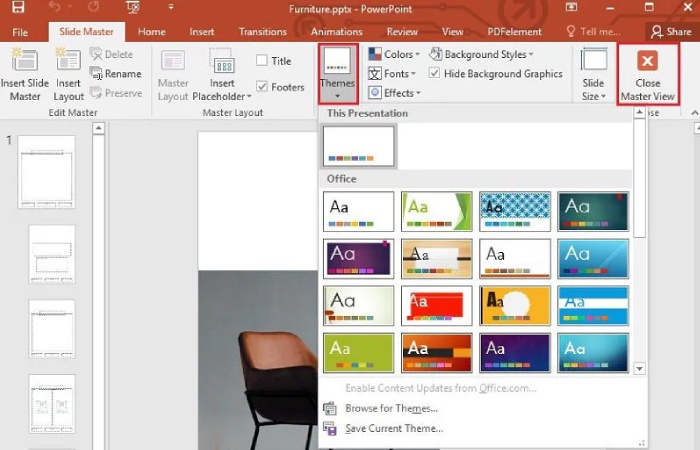The height and width of the screenshot is (450, 700).
Task: Open Customize Quick Access Toolbar arrow
Action: [x=171, y=7]
